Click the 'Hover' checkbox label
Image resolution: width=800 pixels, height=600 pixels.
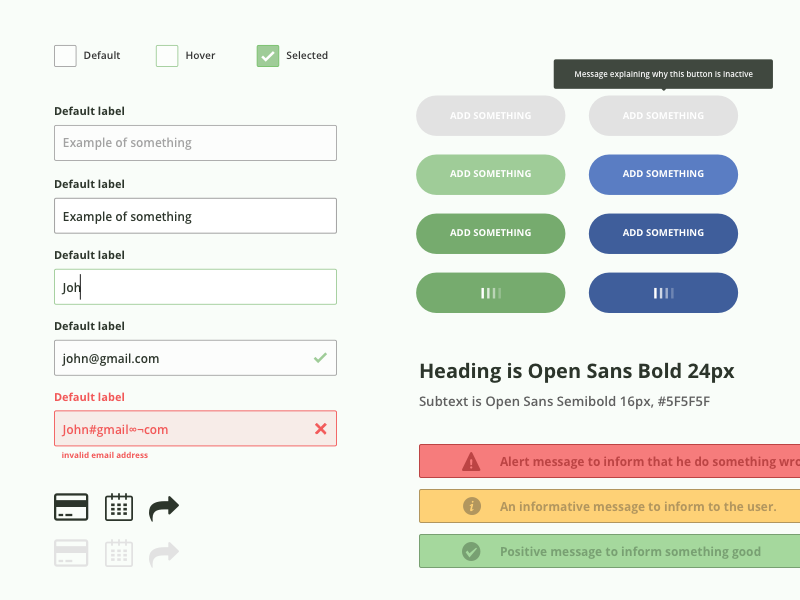200,55
